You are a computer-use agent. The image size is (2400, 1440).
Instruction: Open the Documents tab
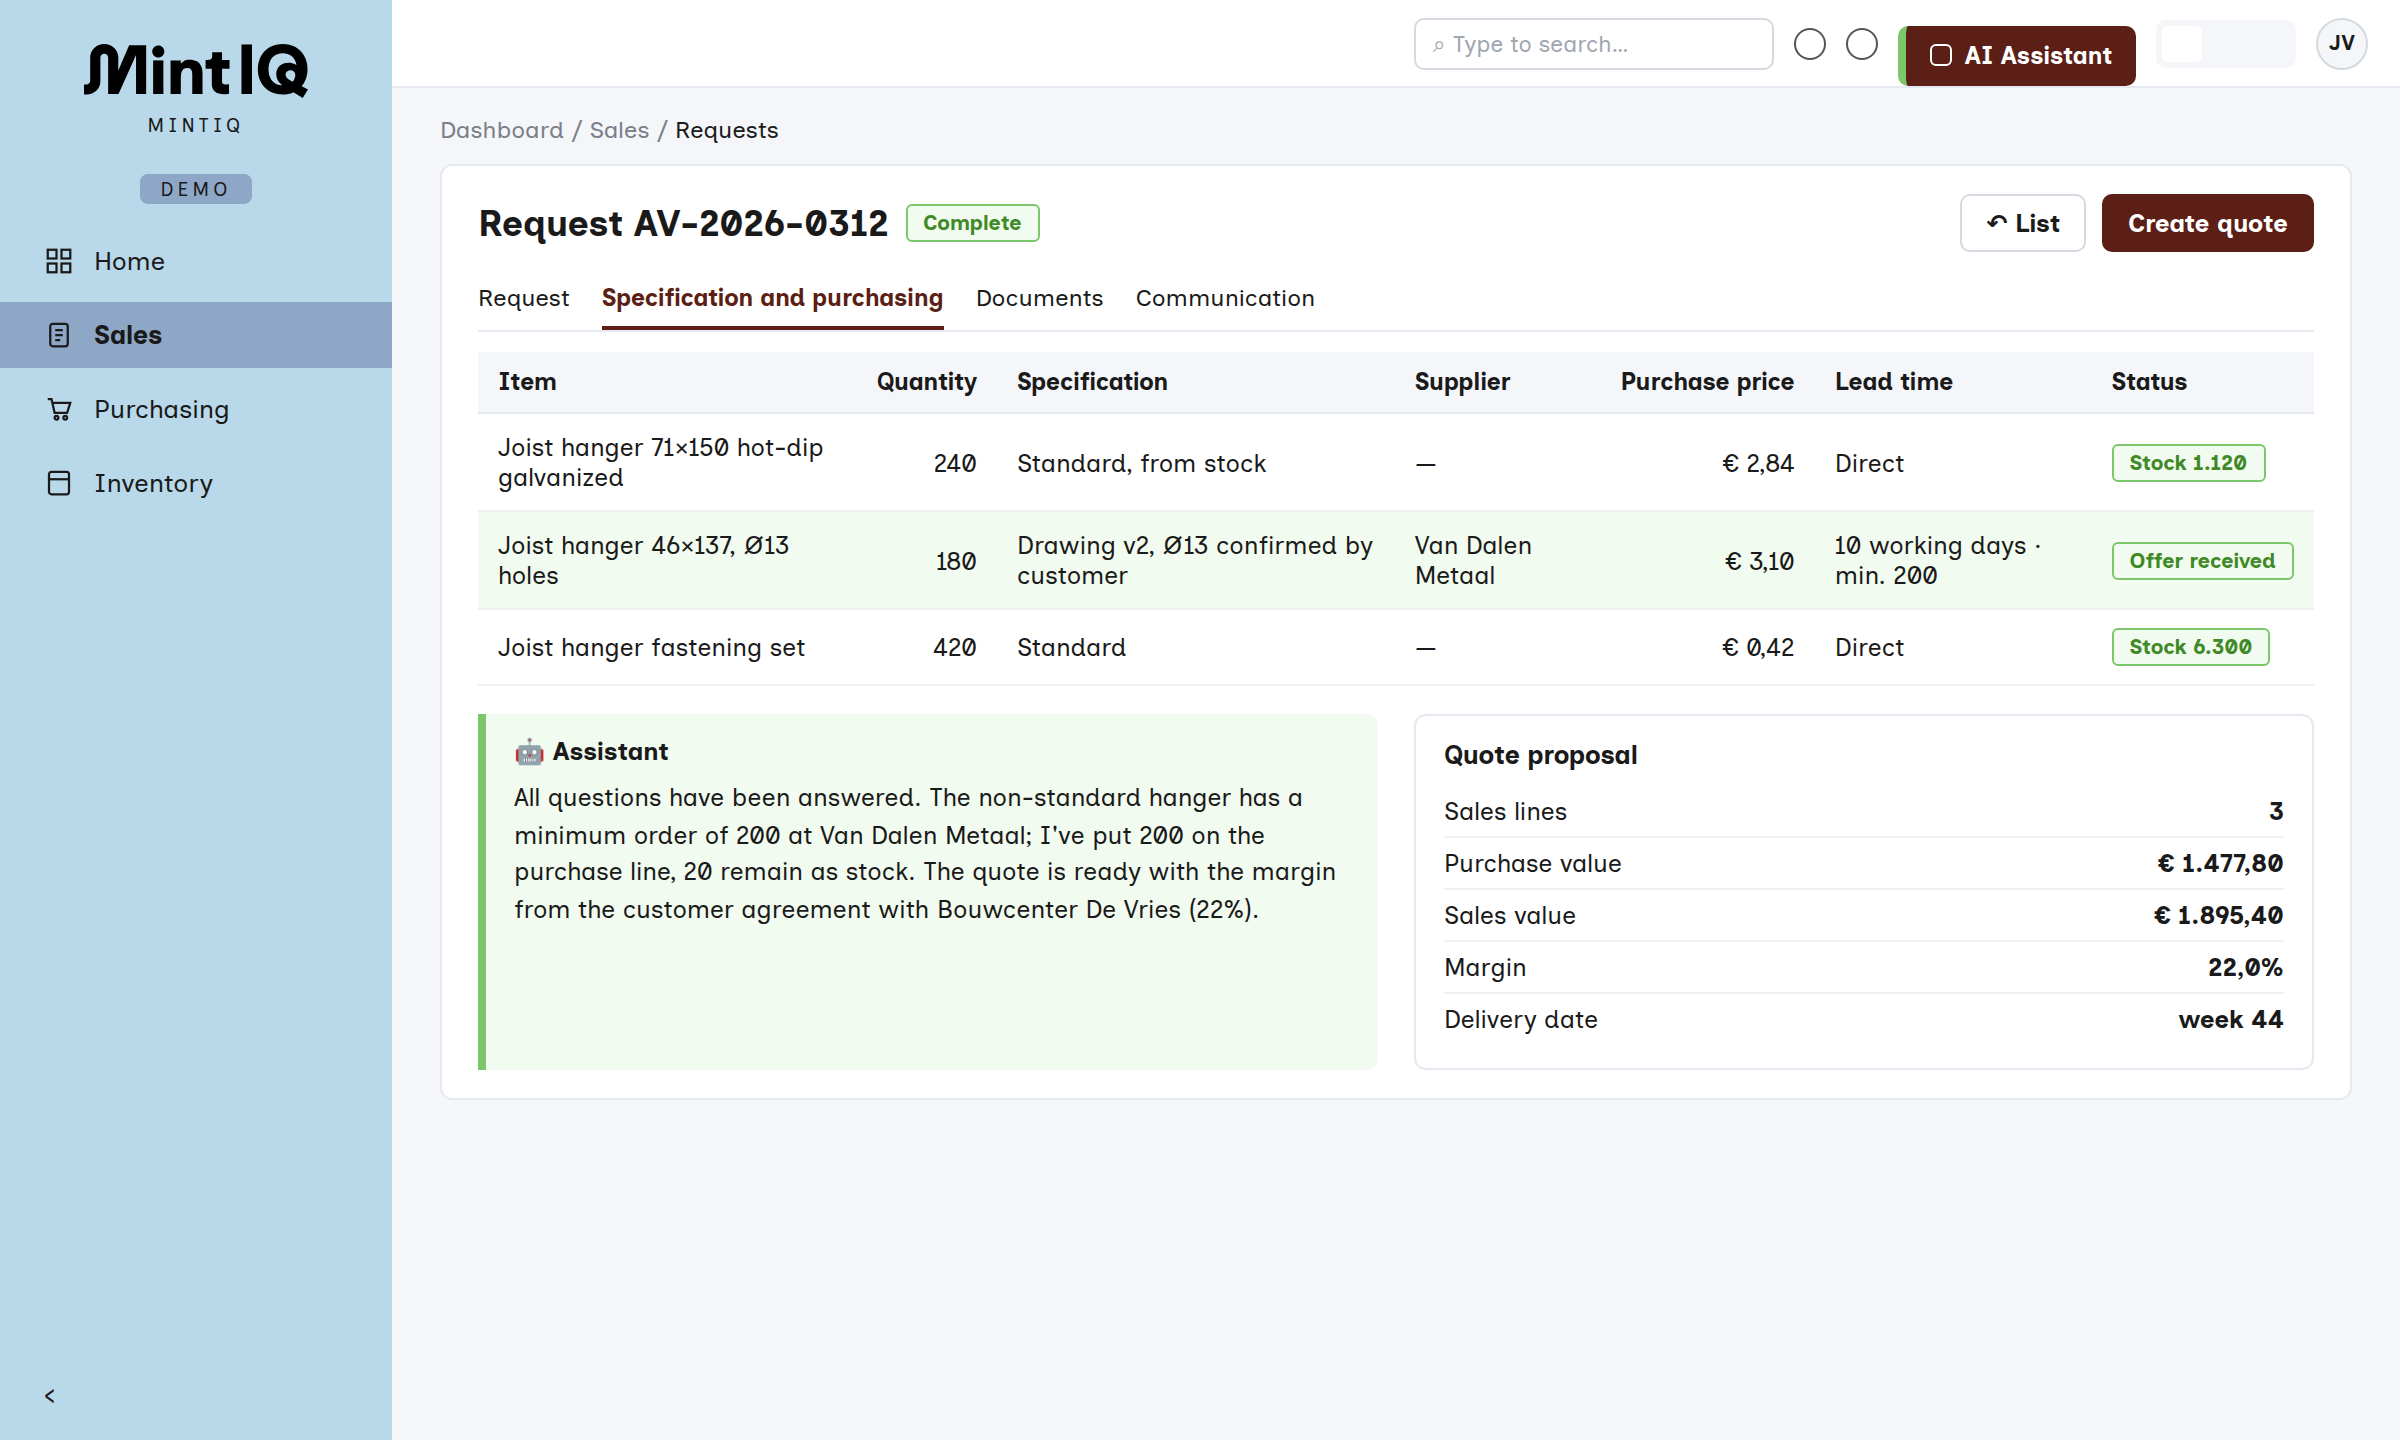coord(1039,298)
